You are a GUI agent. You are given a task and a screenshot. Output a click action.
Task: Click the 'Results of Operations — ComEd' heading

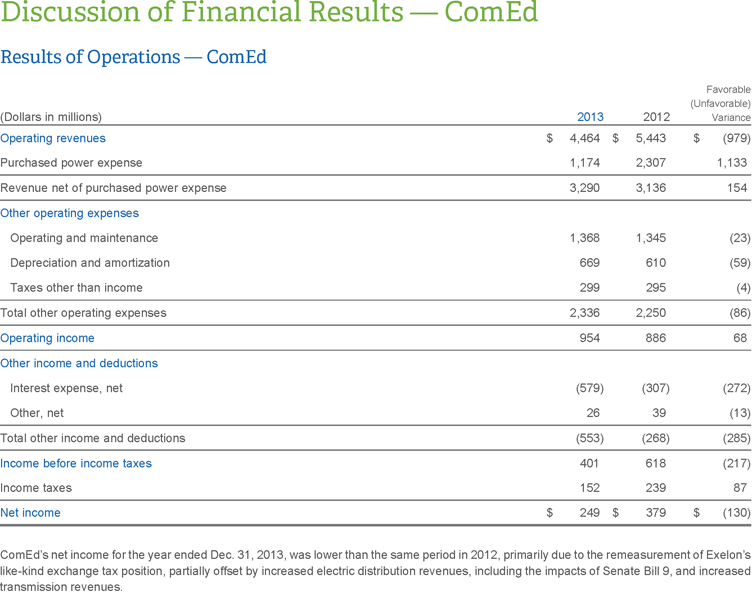click(x=133, y=57)
